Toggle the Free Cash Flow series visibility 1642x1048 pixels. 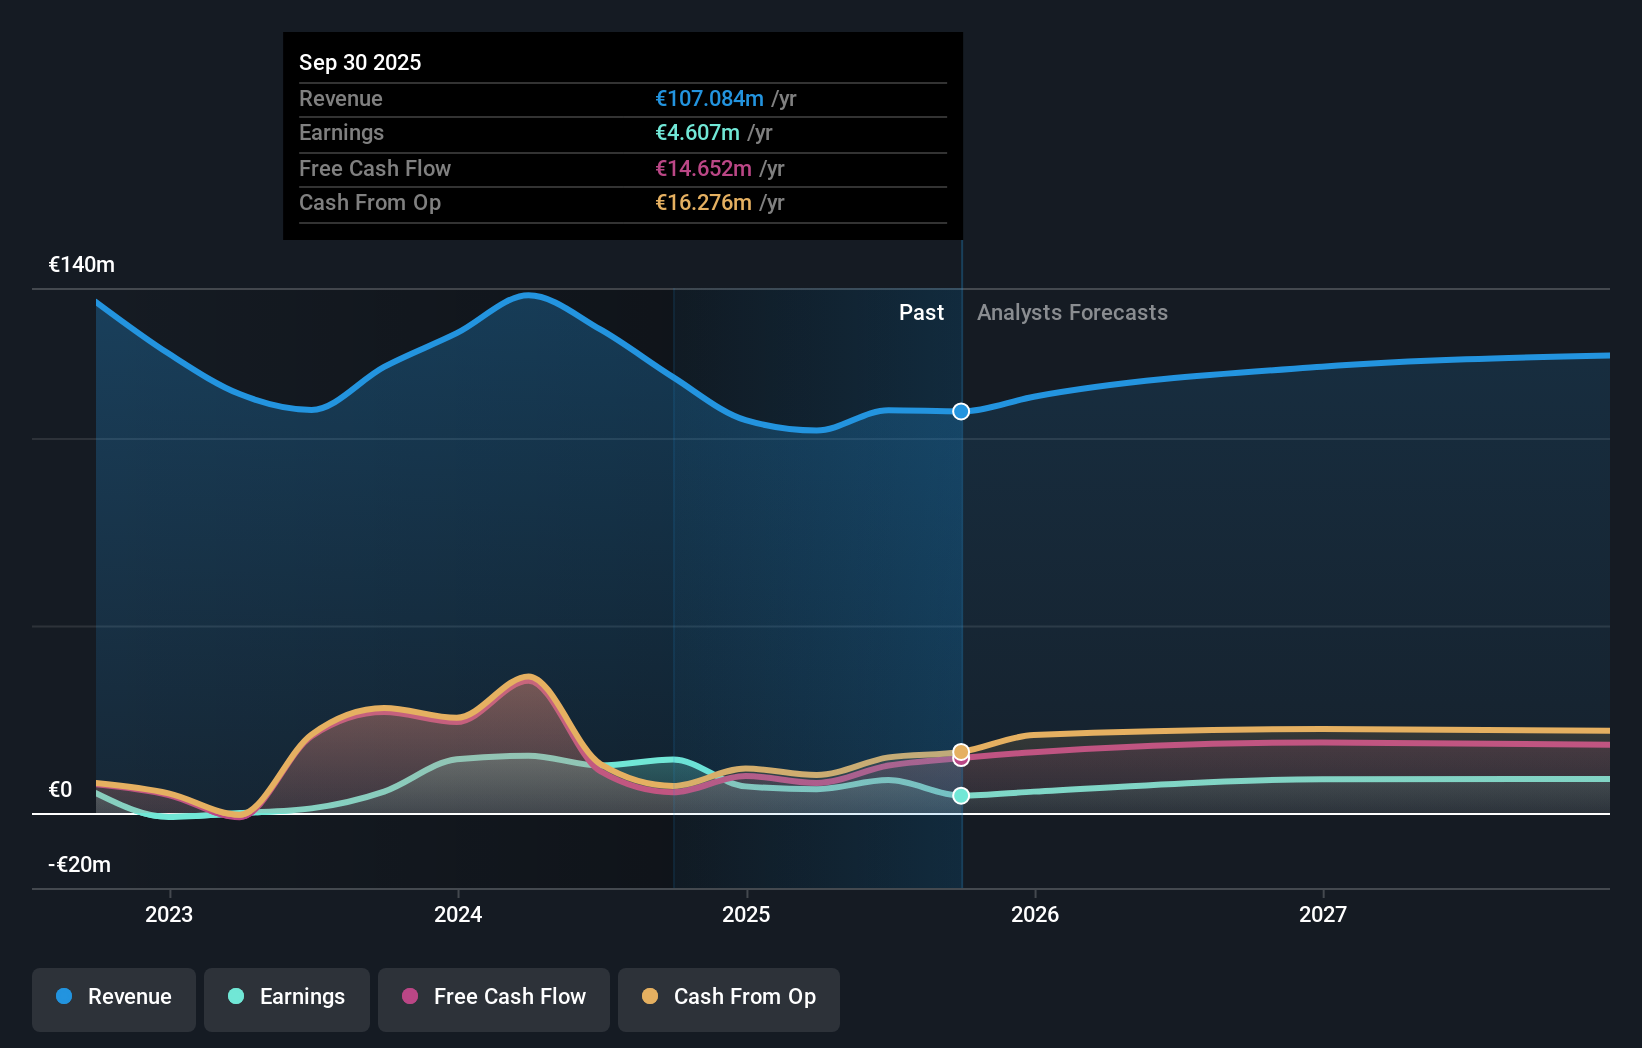point(493,997)
